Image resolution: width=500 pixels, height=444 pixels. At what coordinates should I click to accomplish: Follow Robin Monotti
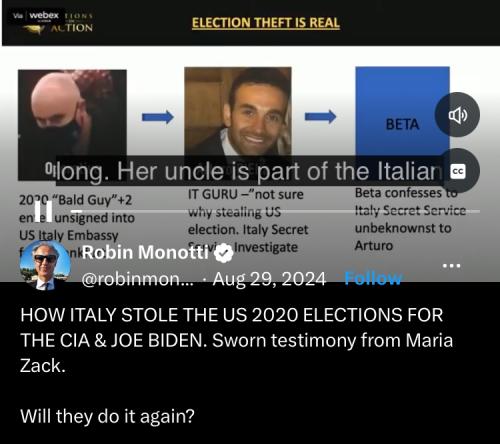373,278
